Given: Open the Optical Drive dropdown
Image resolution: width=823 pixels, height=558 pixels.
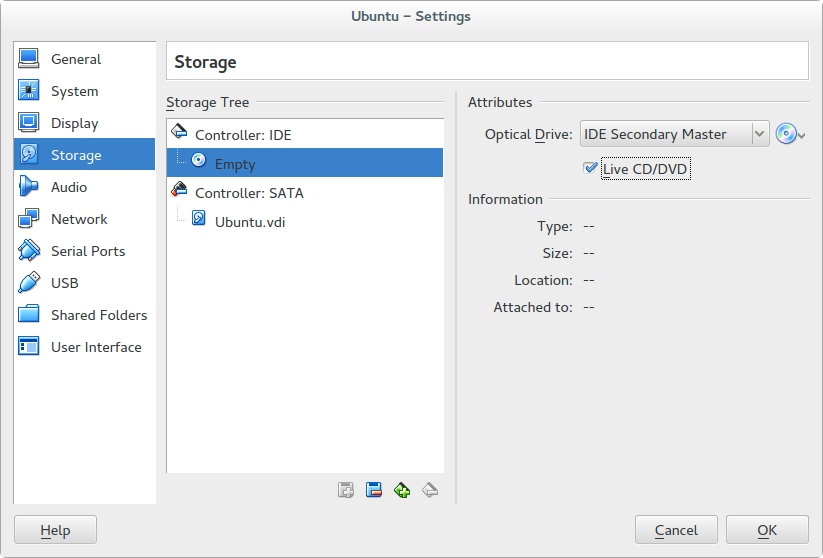Looking at the screenshot, I should [674, 134].
